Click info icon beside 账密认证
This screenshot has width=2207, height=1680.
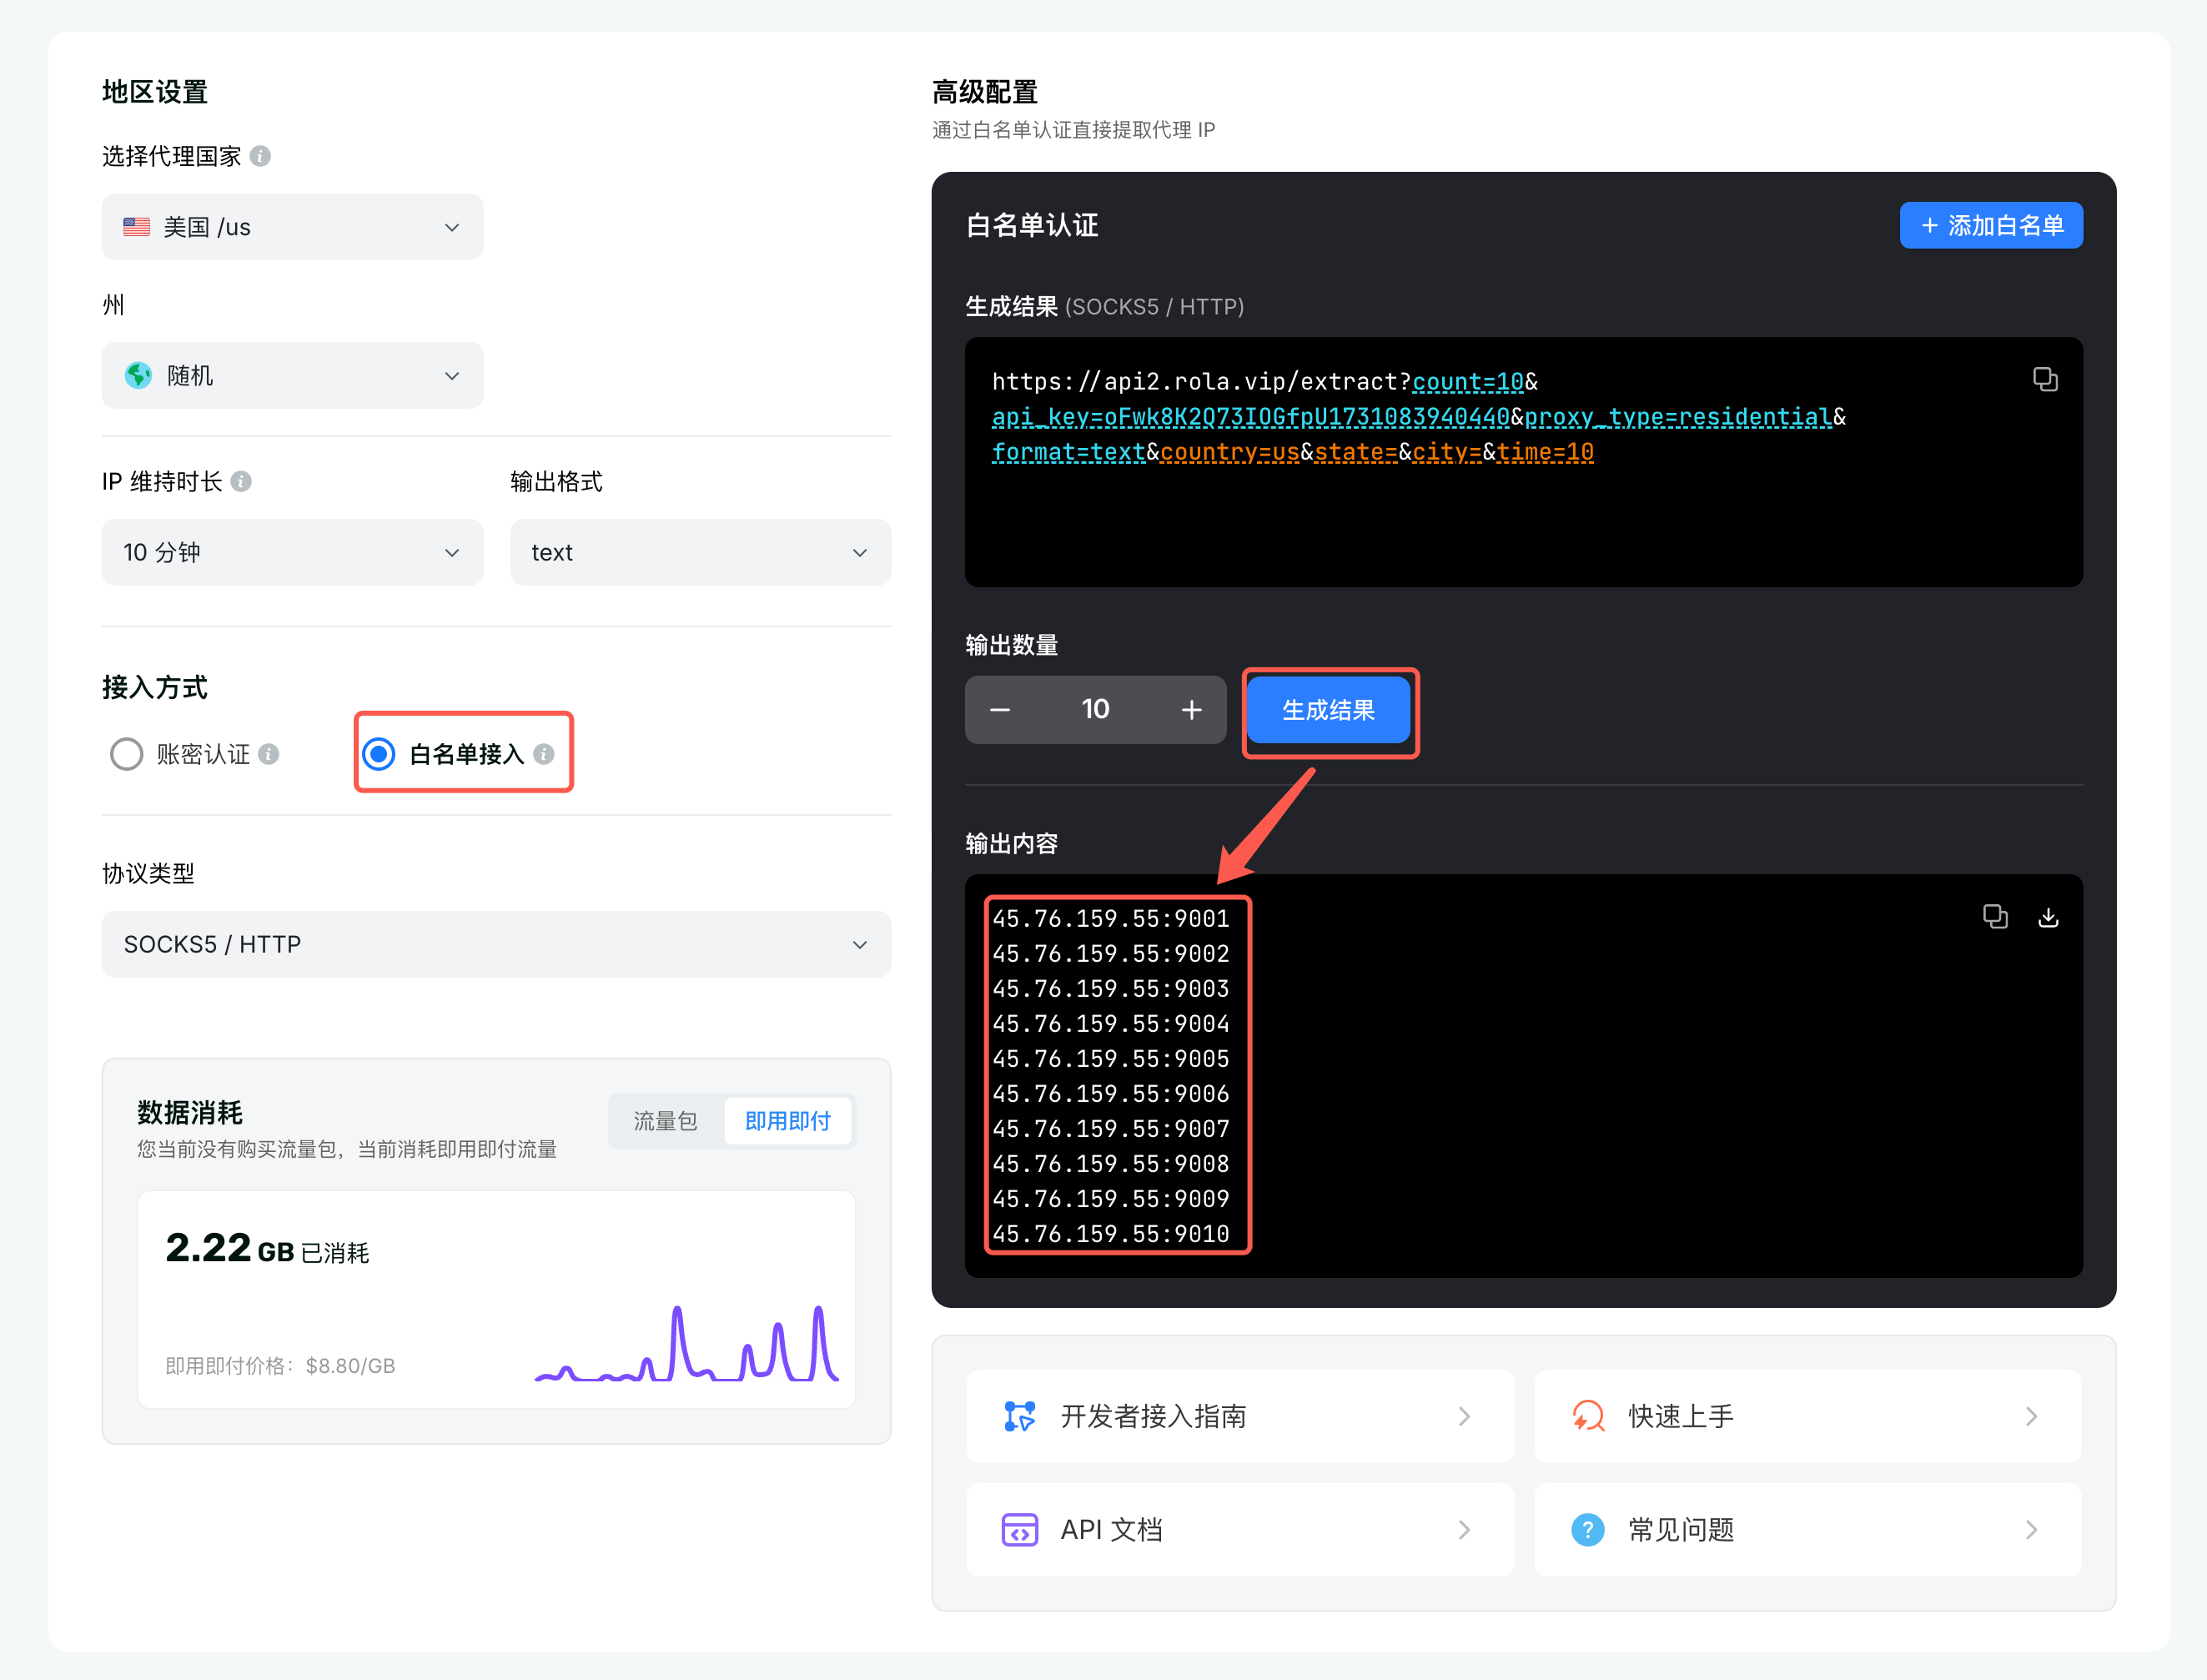coord(268,754)
